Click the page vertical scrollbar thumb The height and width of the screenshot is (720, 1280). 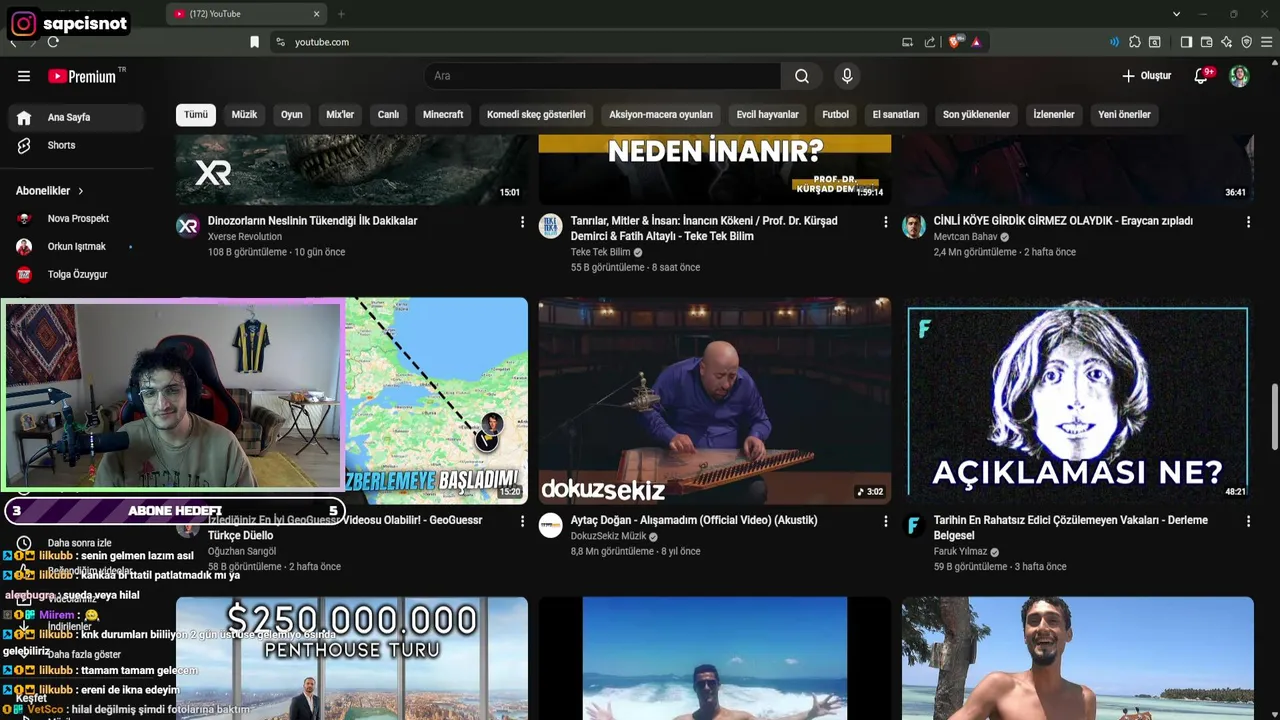[x=1274, y=416]
